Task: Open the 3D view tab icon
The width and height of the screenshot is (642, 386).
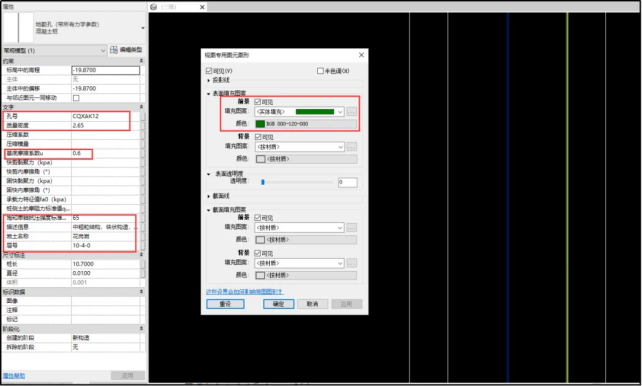Action: pos(154,7)
